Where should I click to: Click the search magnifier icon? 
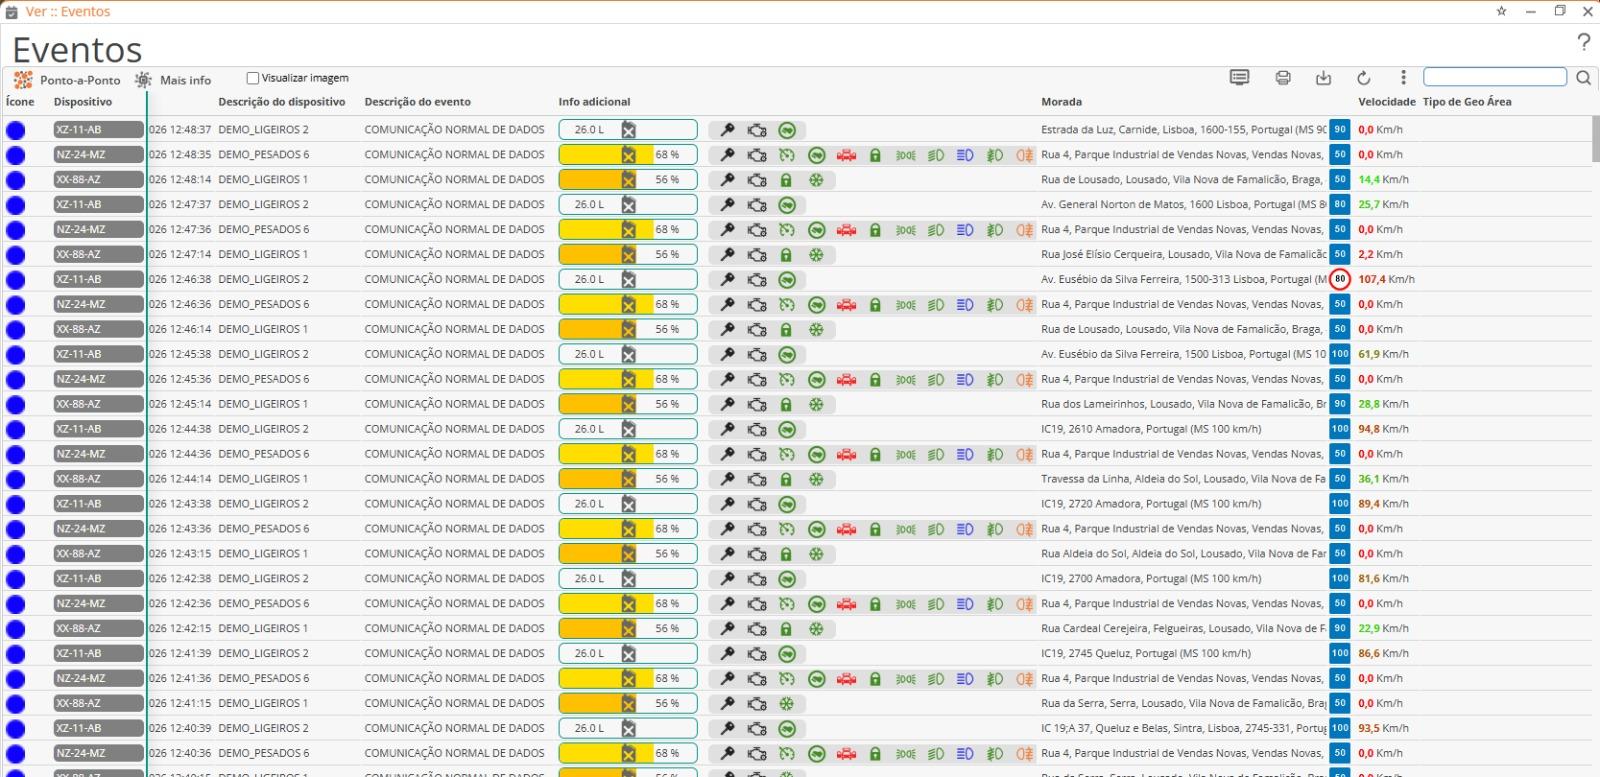(1583, 78)
